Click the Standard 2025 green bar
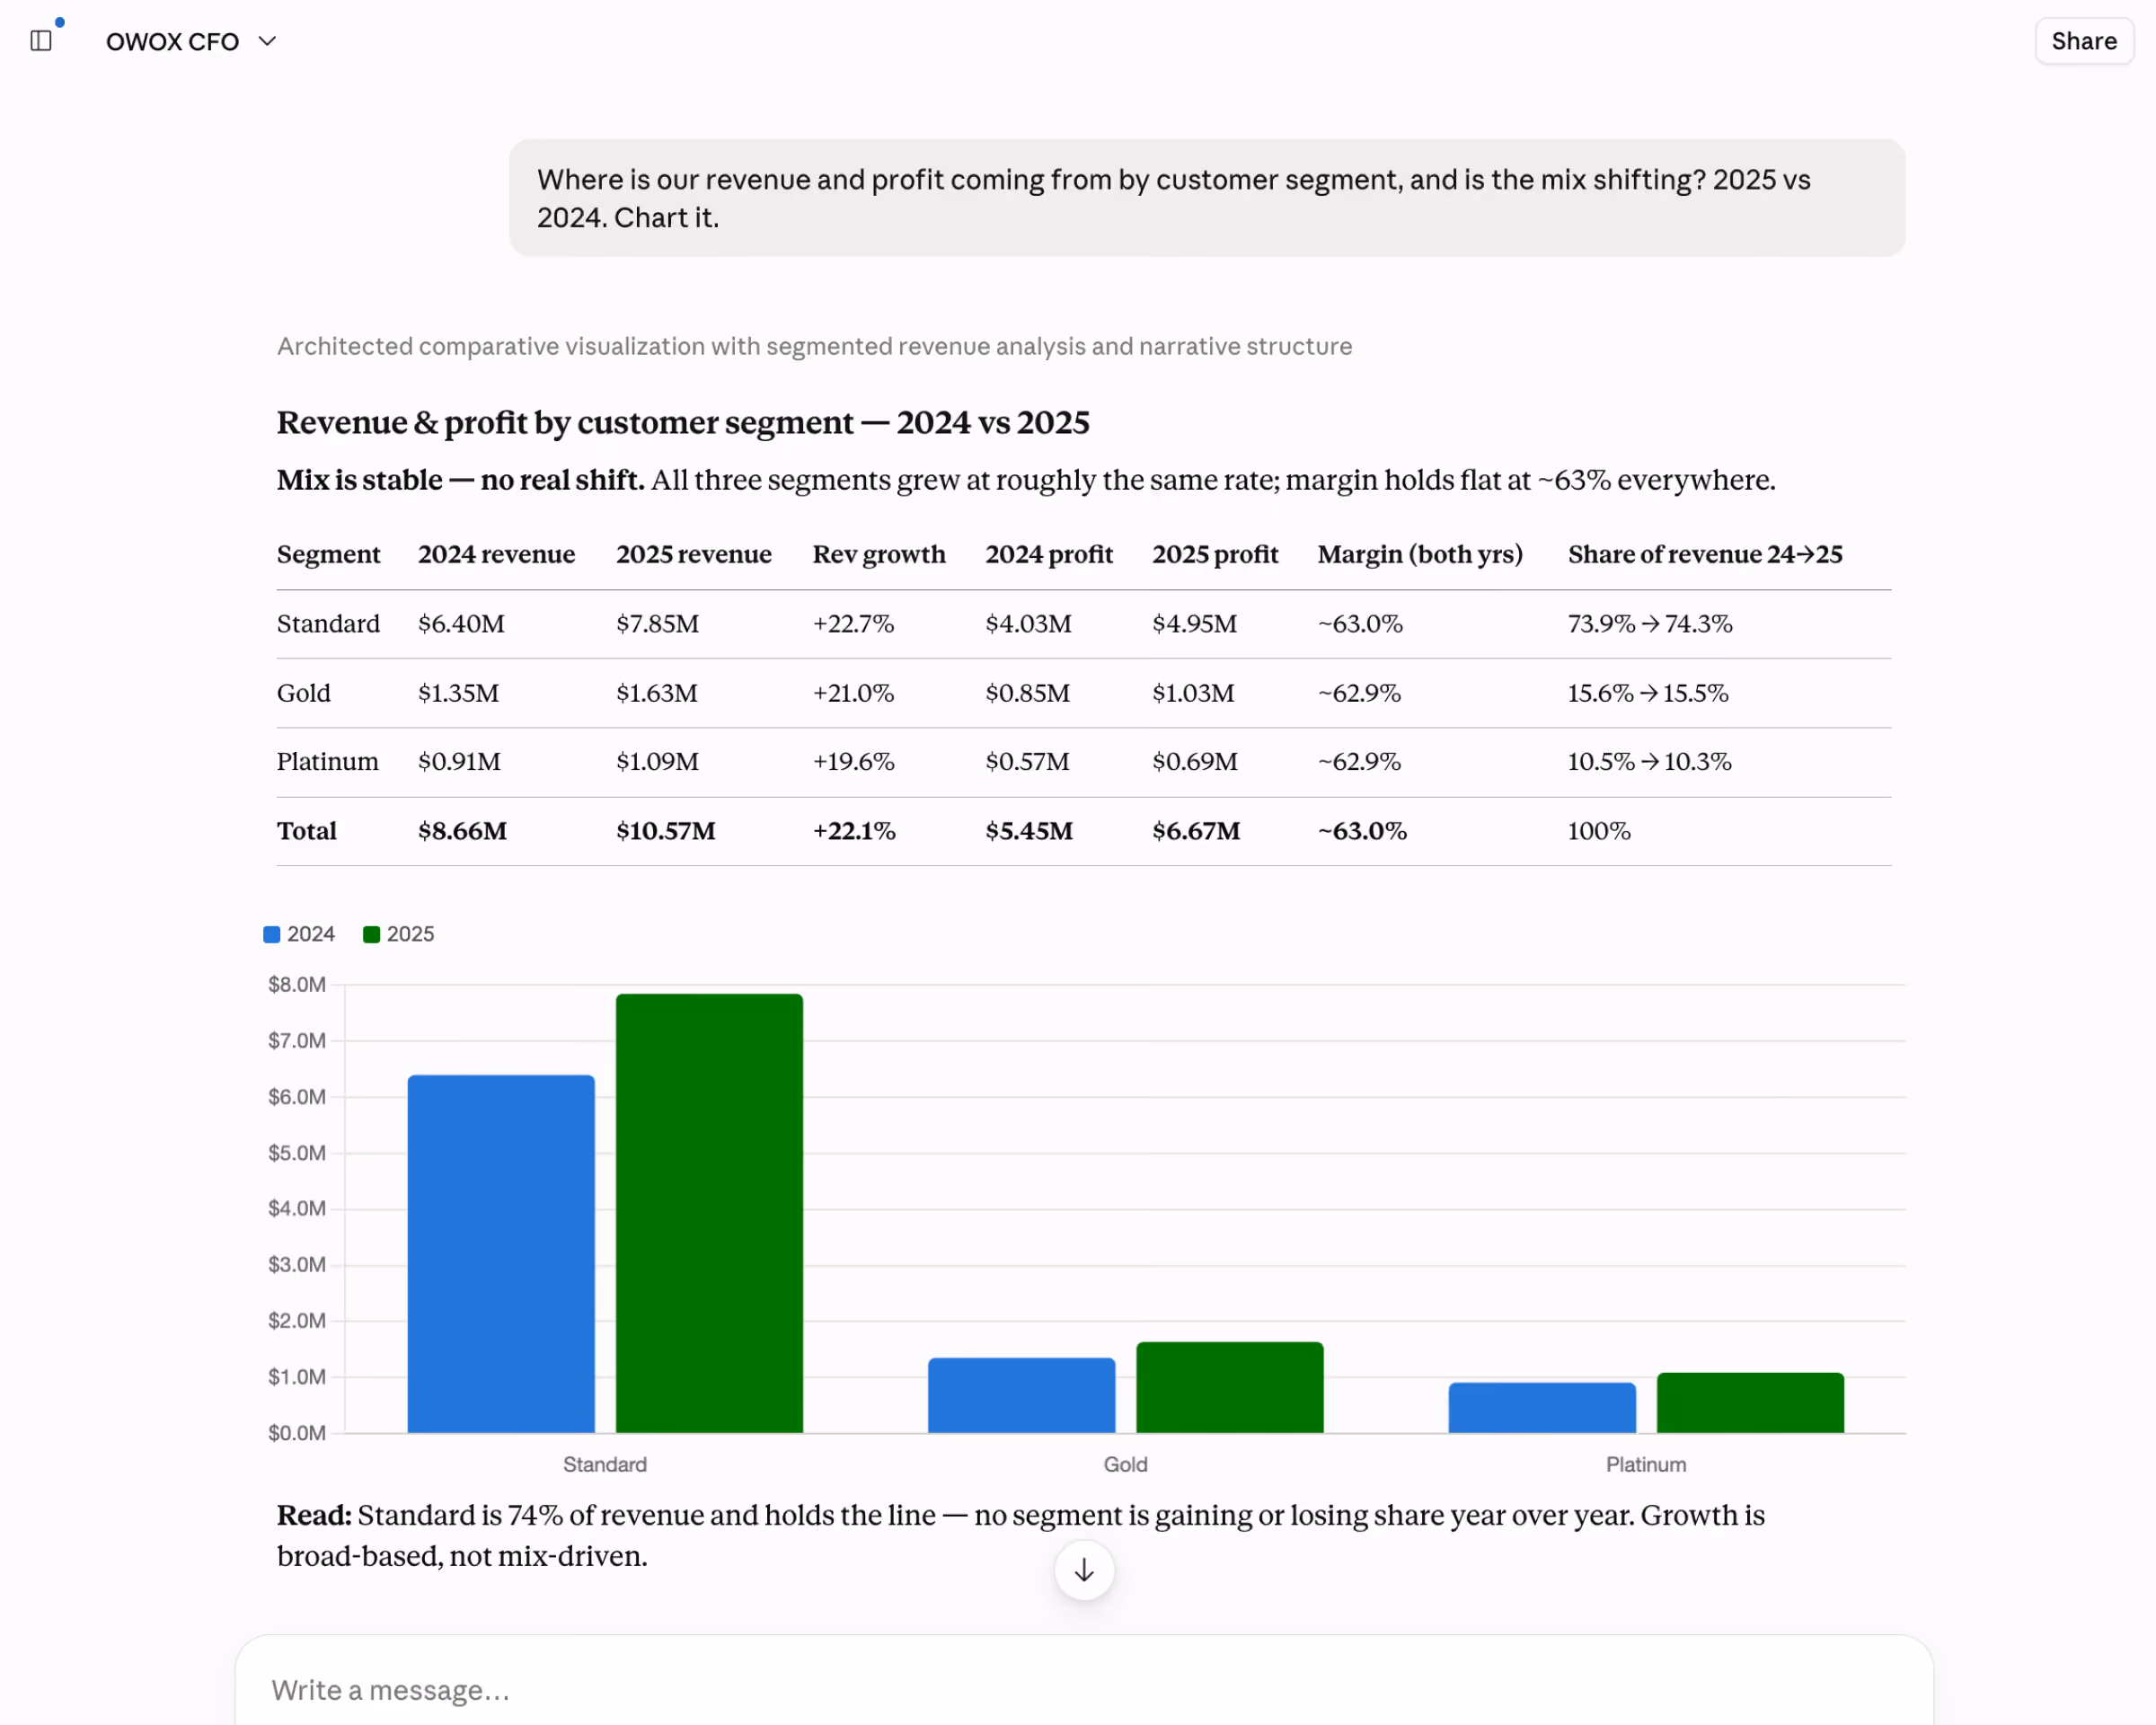 (709, 1213)
